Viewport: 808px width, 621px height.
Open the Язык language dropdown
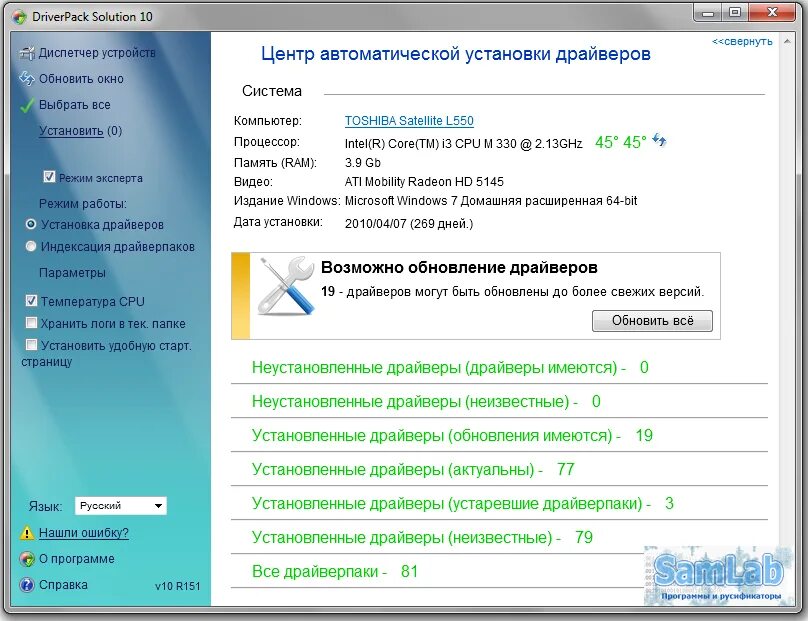click(121, 506)
